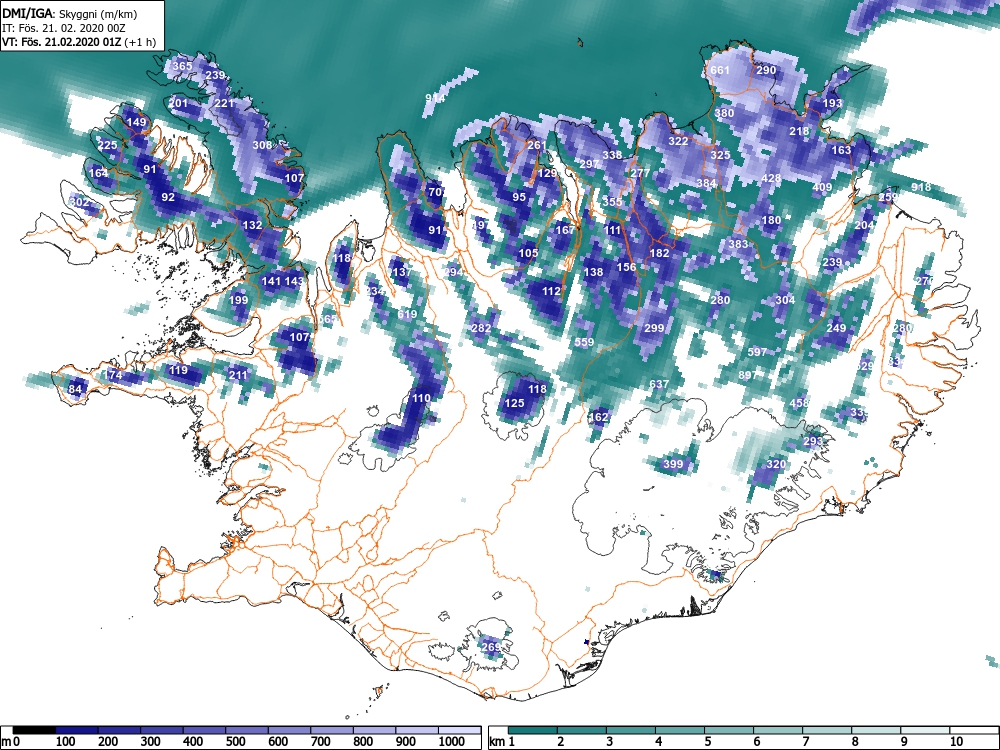
Task: Select the visibility value 95
Action: 519,198
